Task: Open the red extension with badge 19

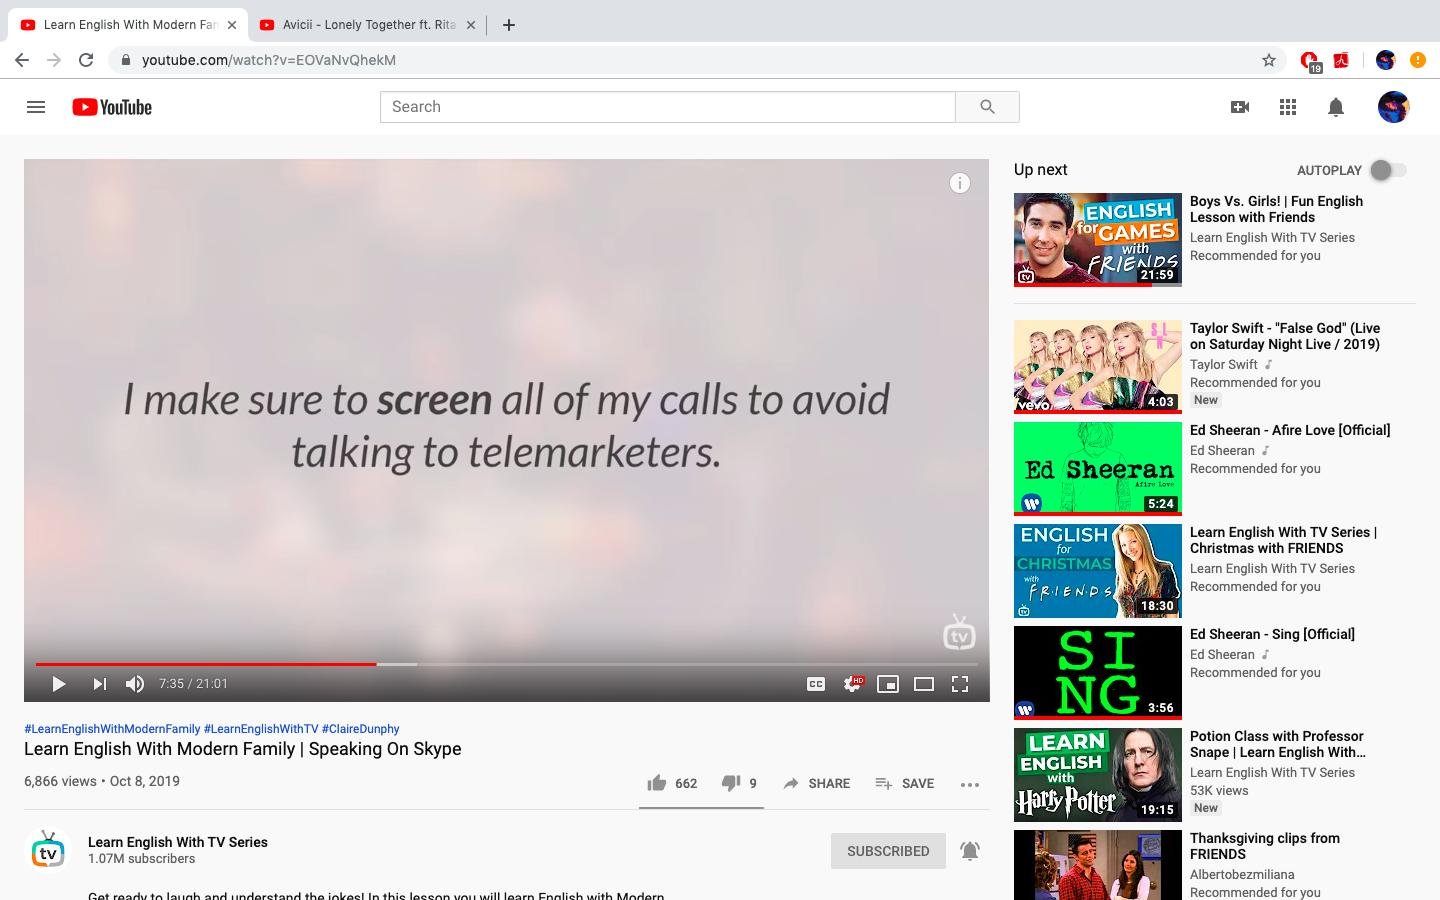Action: click(1309, 62)
